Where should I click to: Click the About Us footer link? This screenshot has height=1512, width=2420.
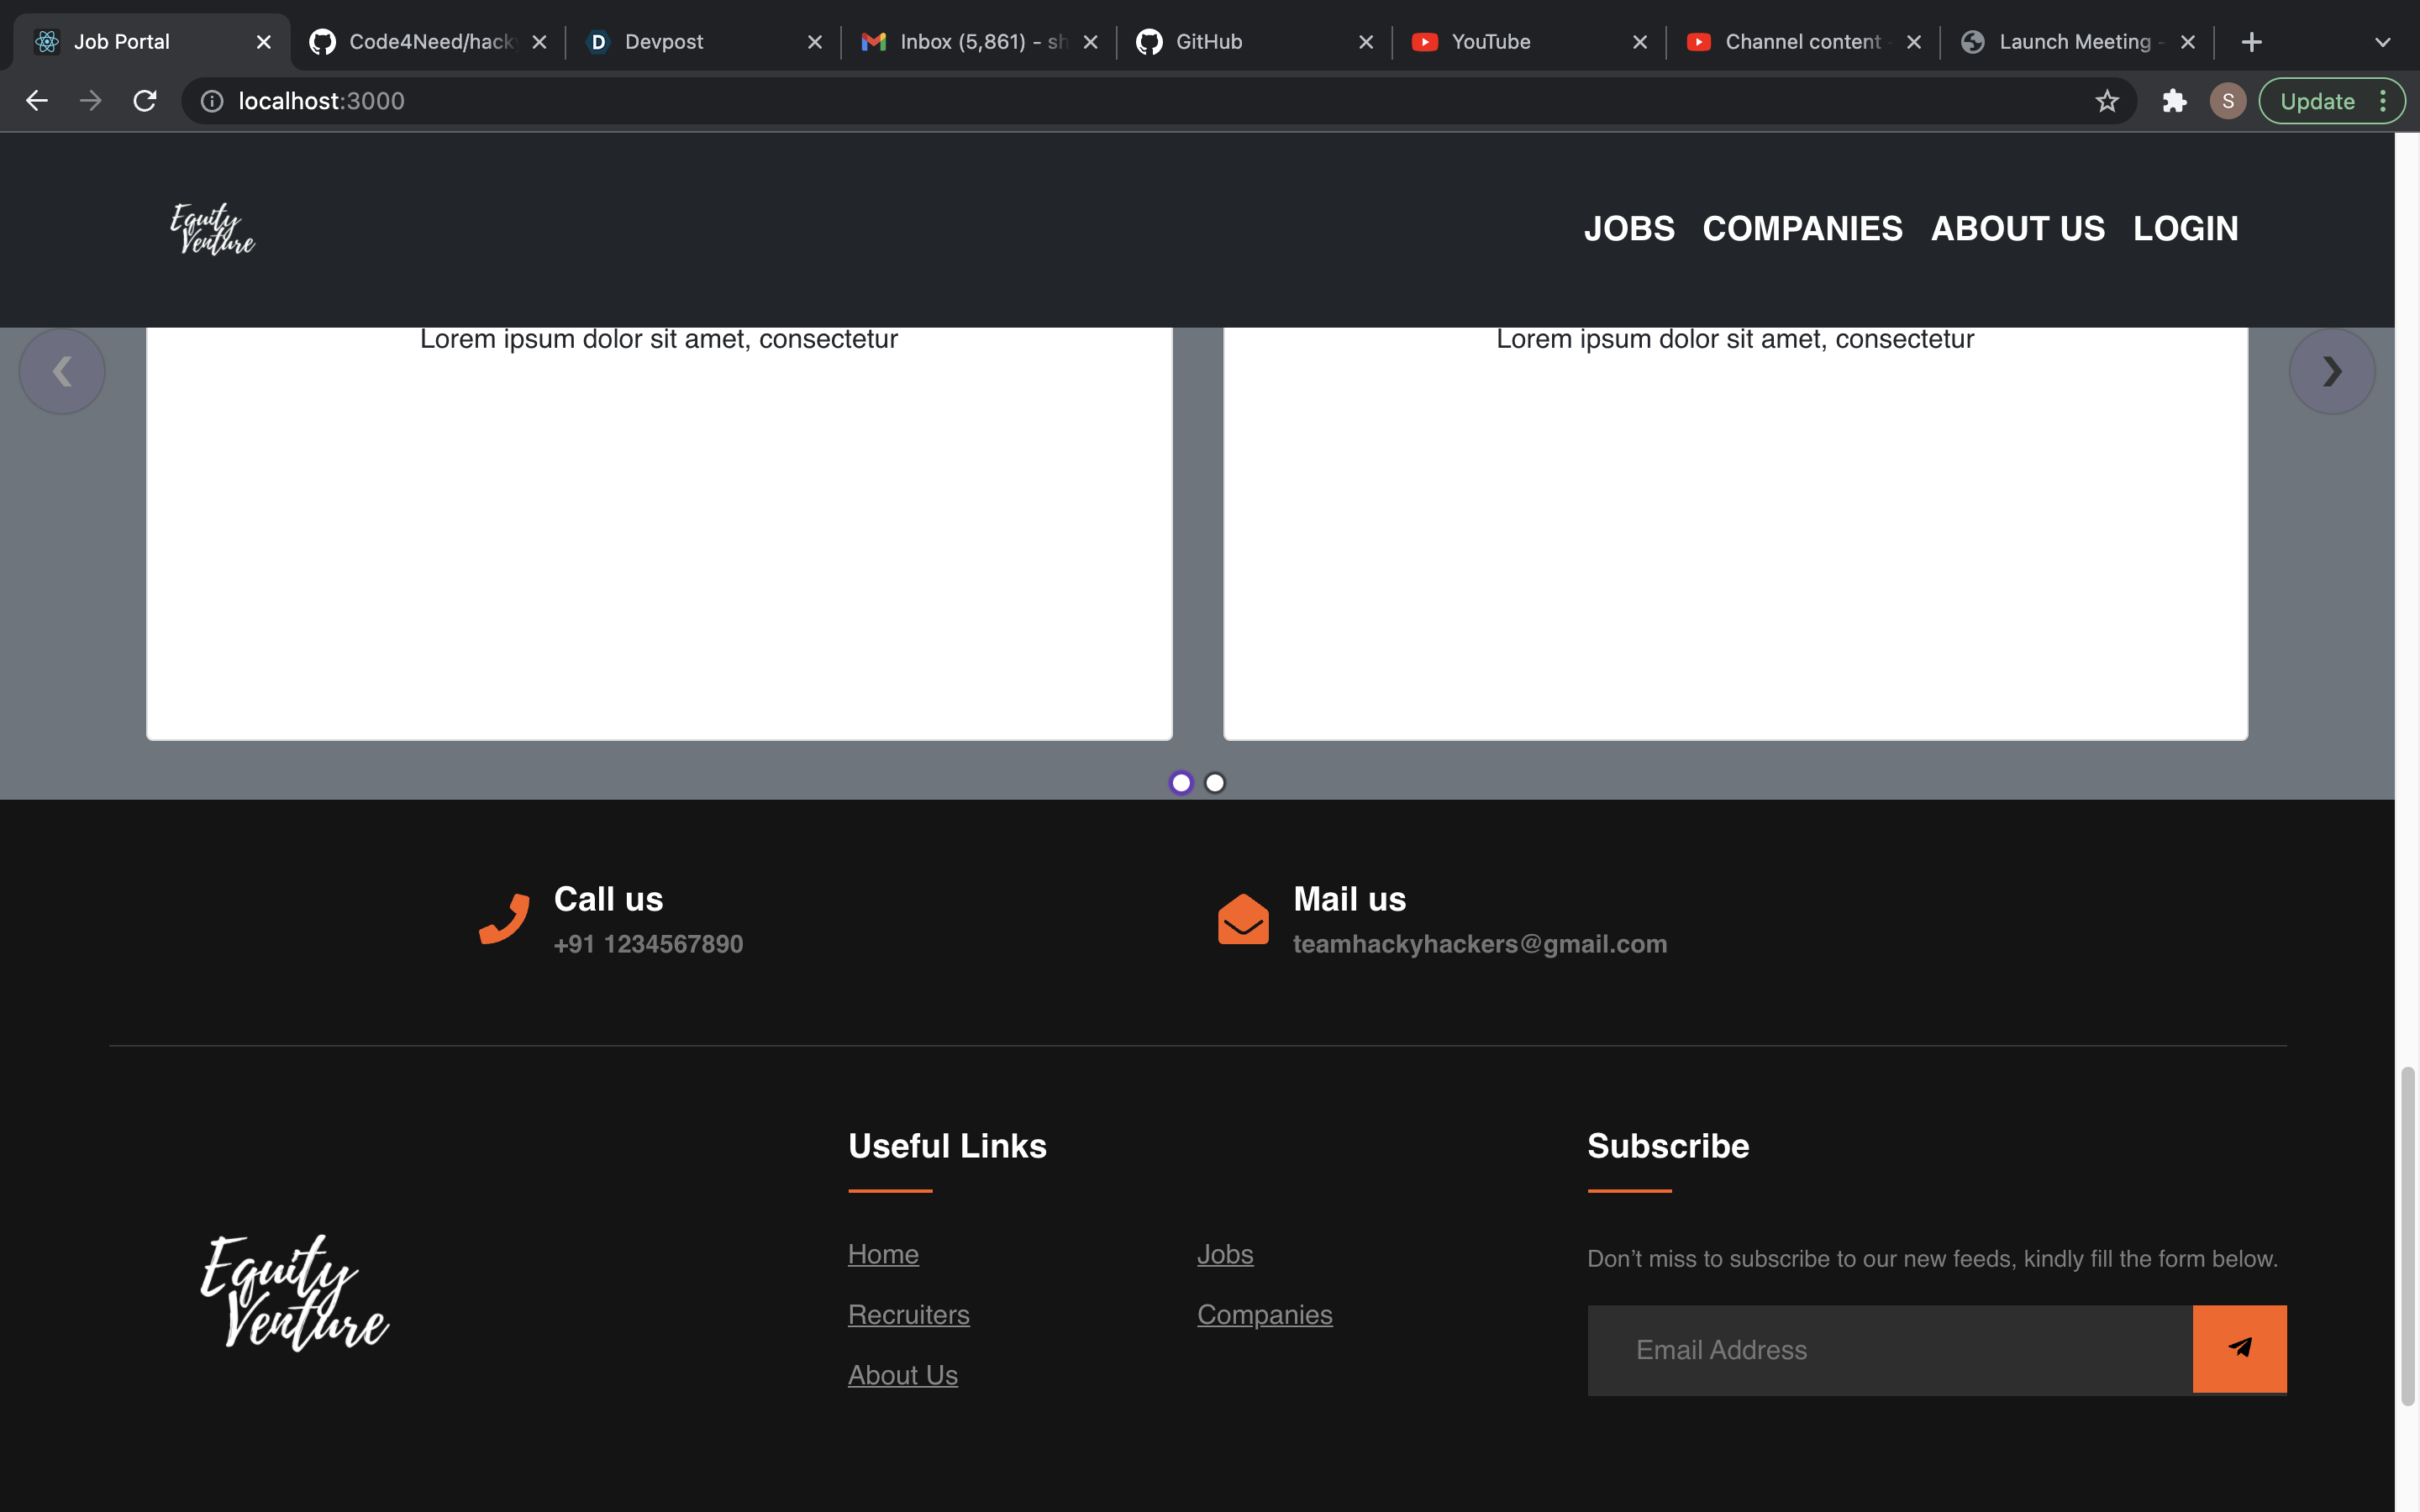[x=902, y=1375]
